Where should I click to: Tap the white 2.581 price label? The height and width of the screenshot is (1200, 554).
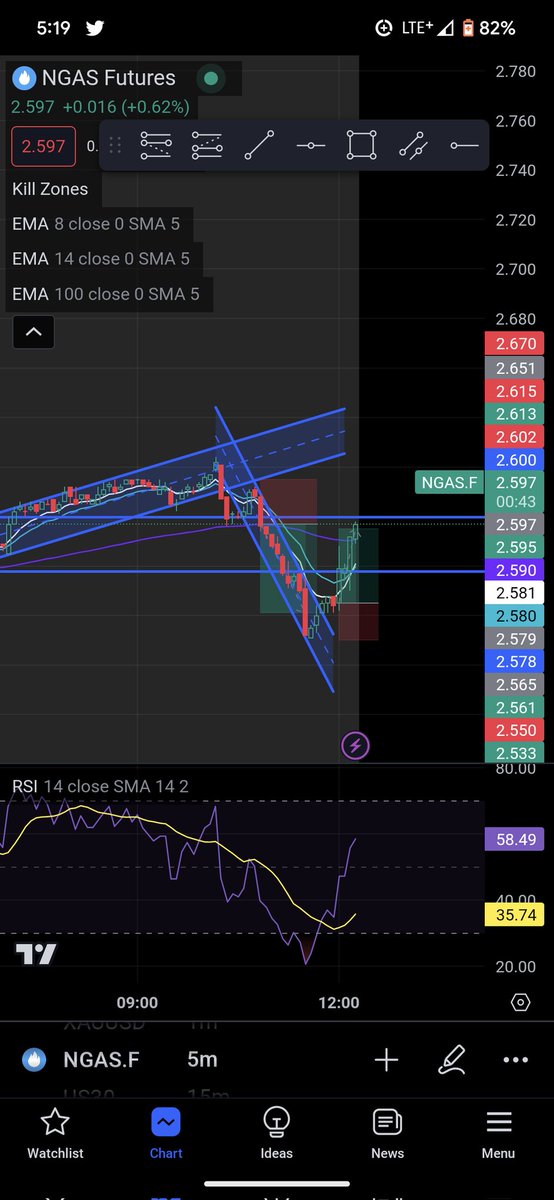[516, 593]
